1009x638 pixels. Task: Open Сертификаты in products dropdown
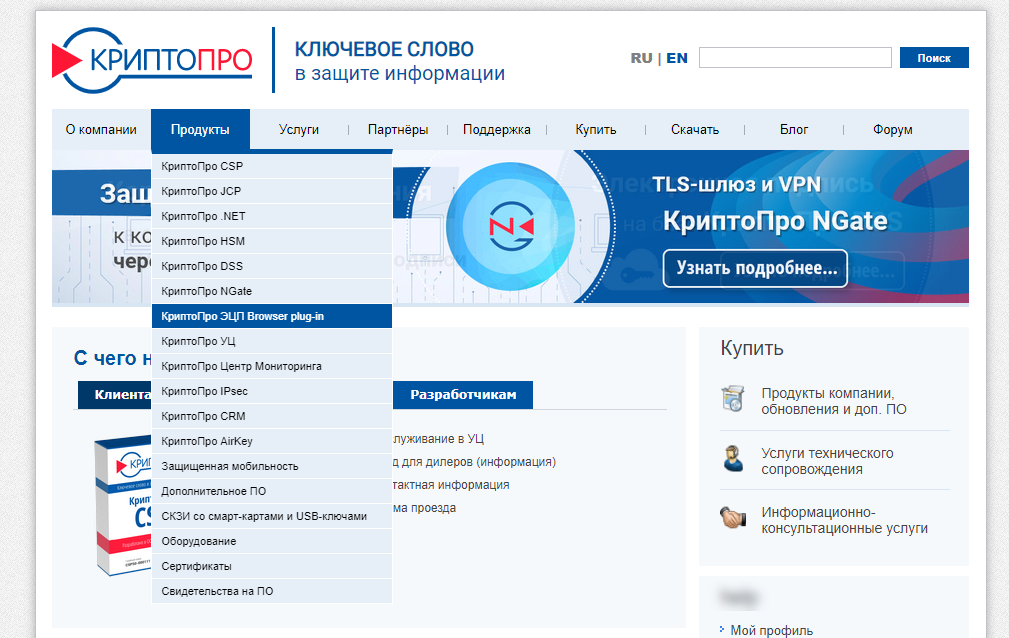click(272, 567)
